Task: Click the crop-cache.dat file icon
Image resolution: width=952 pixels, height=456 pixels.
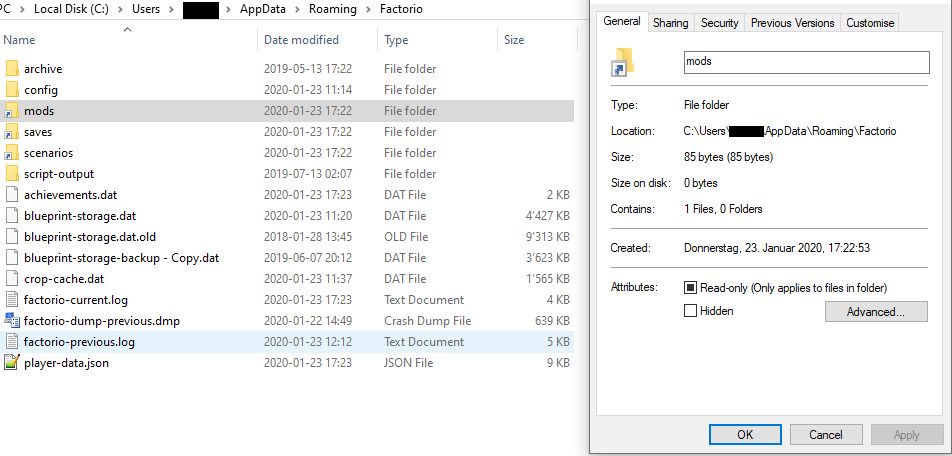Action: coord(12,279)
